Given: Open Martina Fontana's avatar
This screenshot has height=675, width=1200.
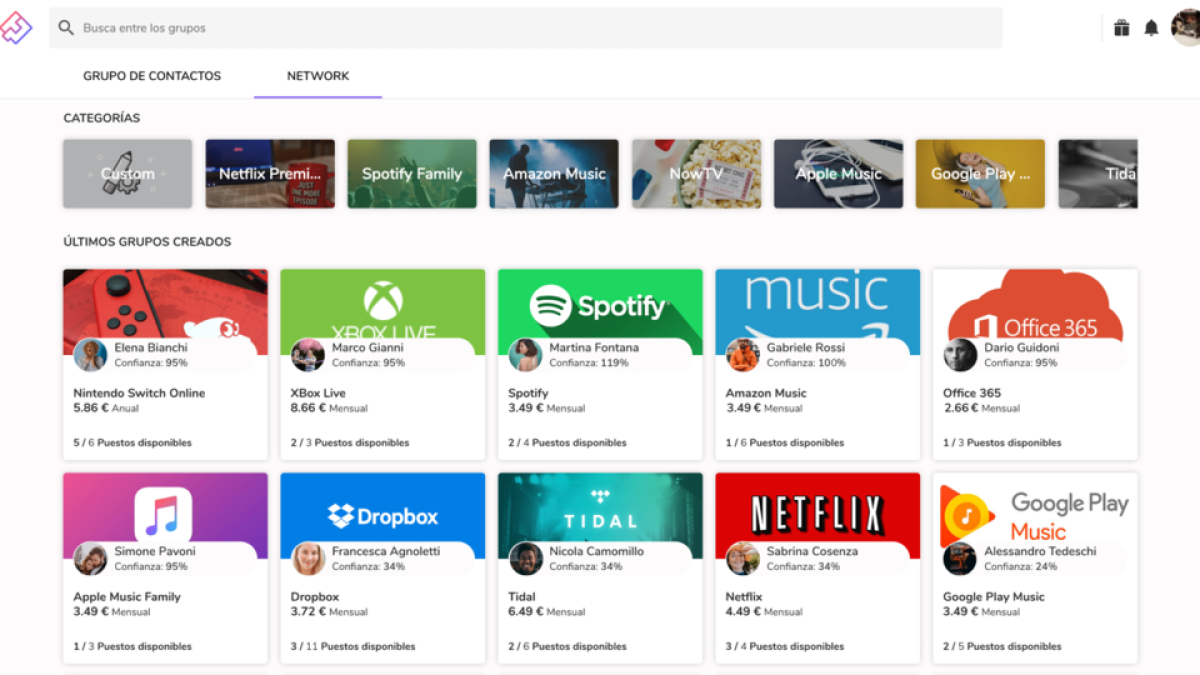Looking at the screenshot, I should 525,355.
